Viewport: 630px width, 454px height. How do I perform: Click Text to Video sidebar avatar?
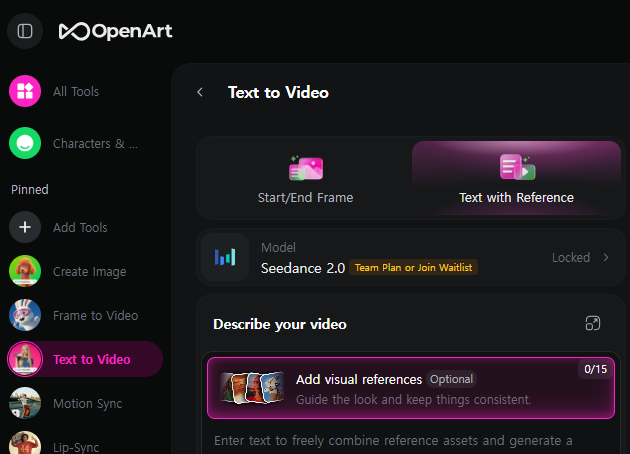click(25, 359)
